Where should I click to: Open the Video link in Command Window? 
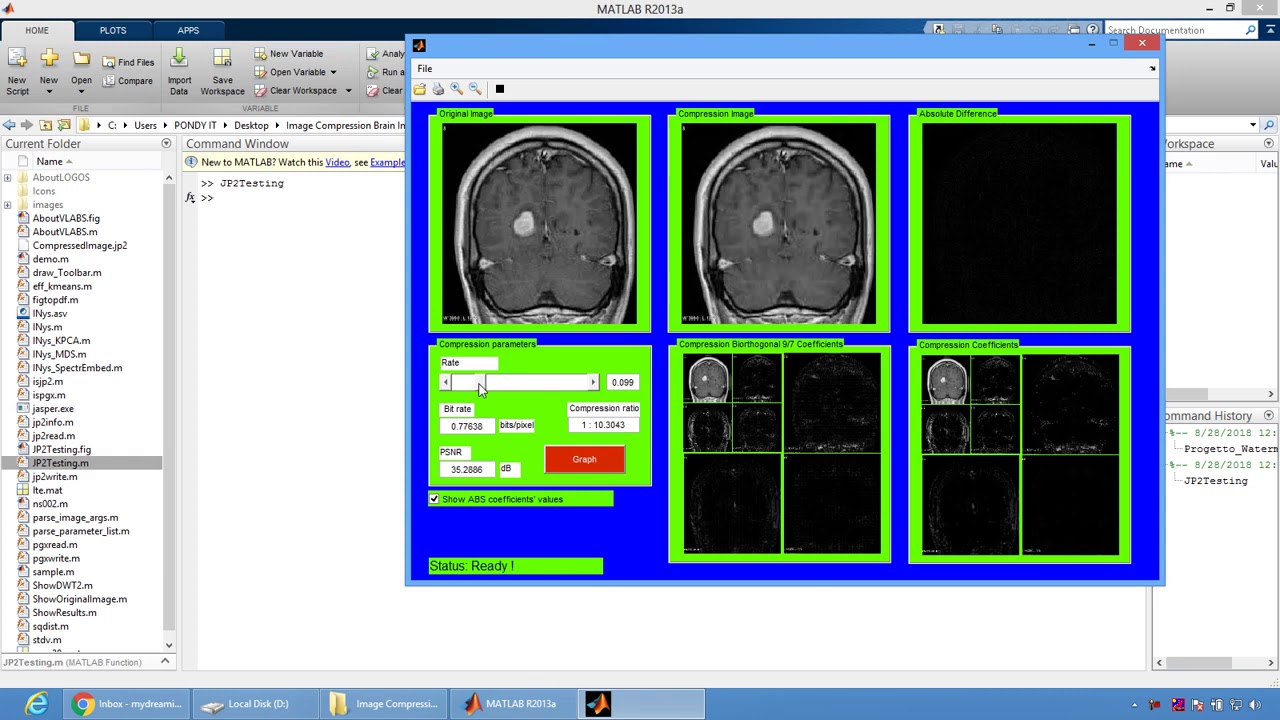coord(337,162)
